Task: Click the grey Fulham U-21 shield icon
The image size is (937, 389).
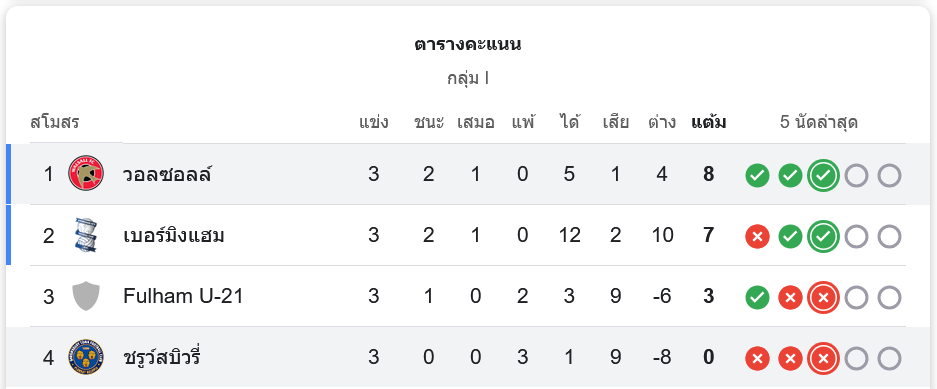Action: tap(86, 296)
